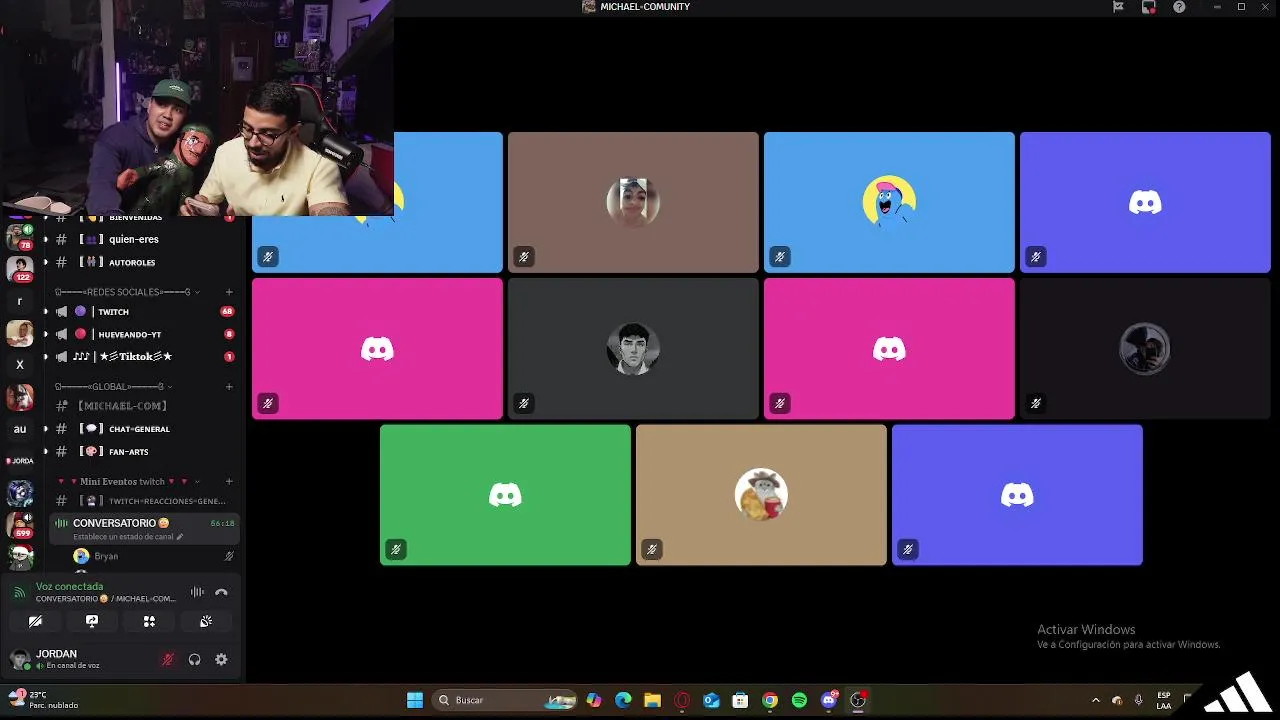Click Bryan's avatar in voice channel

[x=81, y=556]
